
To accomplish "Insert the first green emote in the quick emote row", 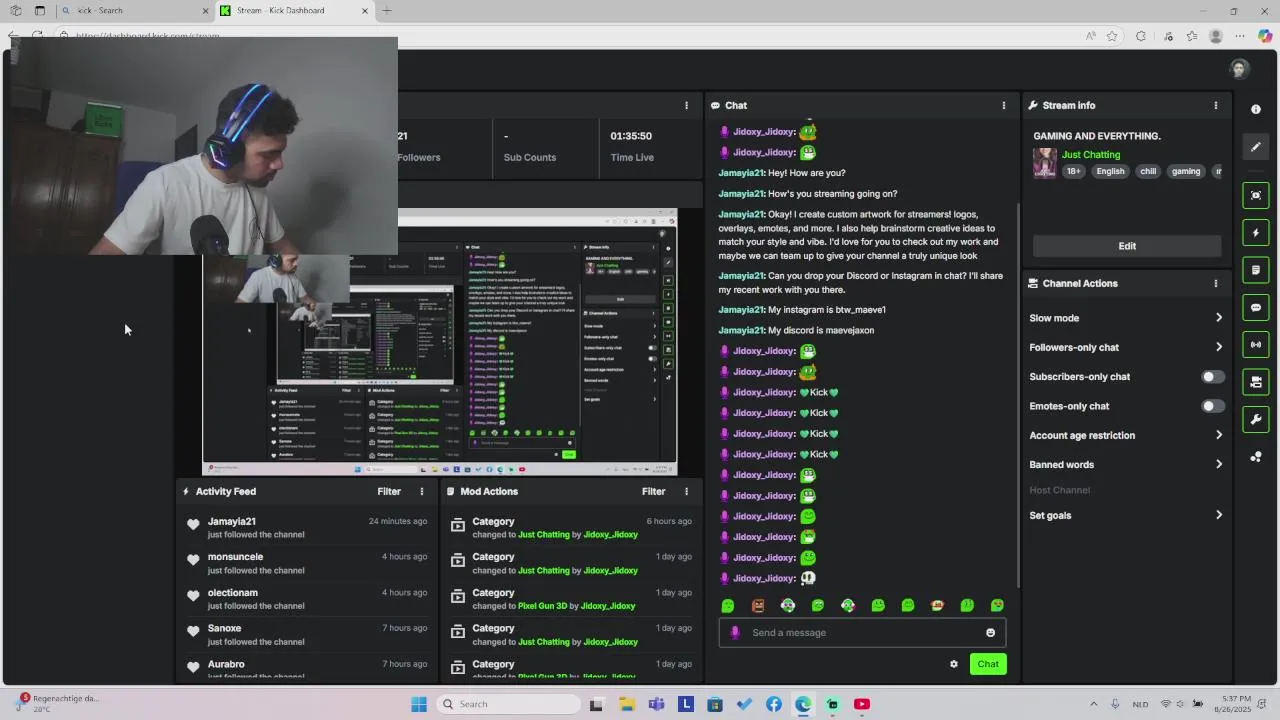I will tap(728, 605).
